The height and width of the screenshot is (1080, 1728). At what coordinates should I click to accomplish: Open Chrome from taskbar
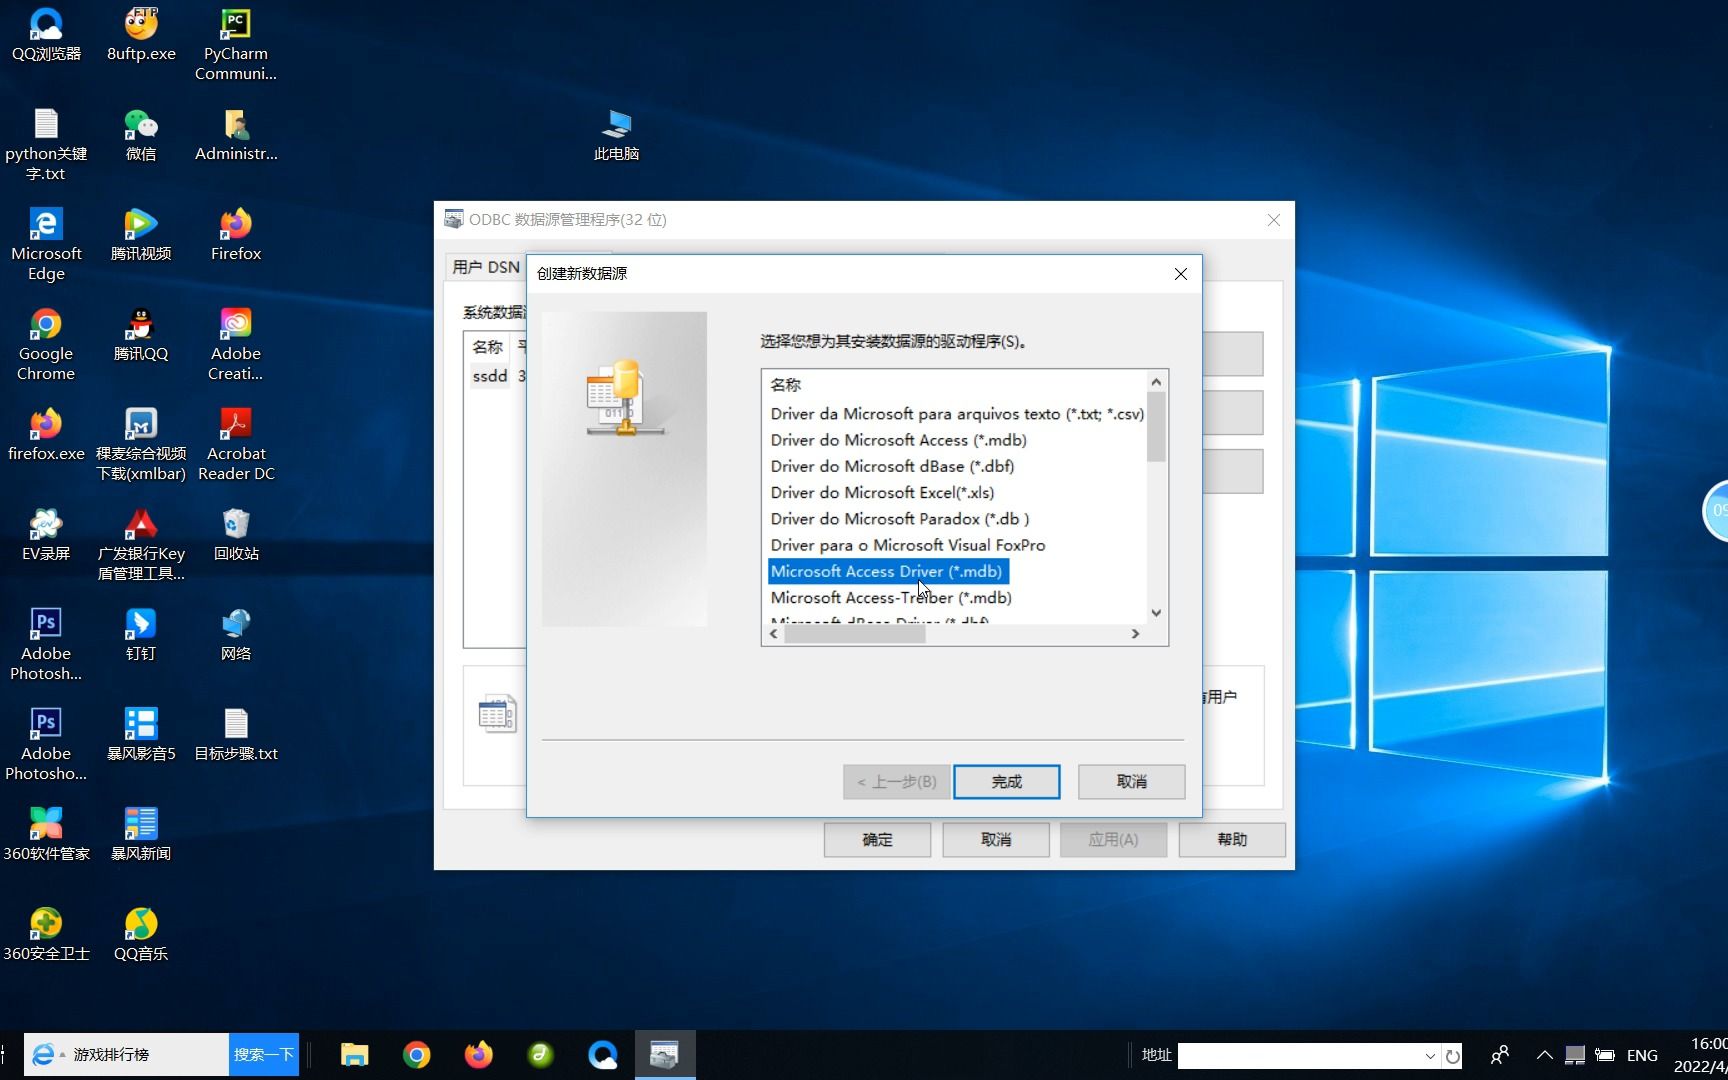point(416,1055)
